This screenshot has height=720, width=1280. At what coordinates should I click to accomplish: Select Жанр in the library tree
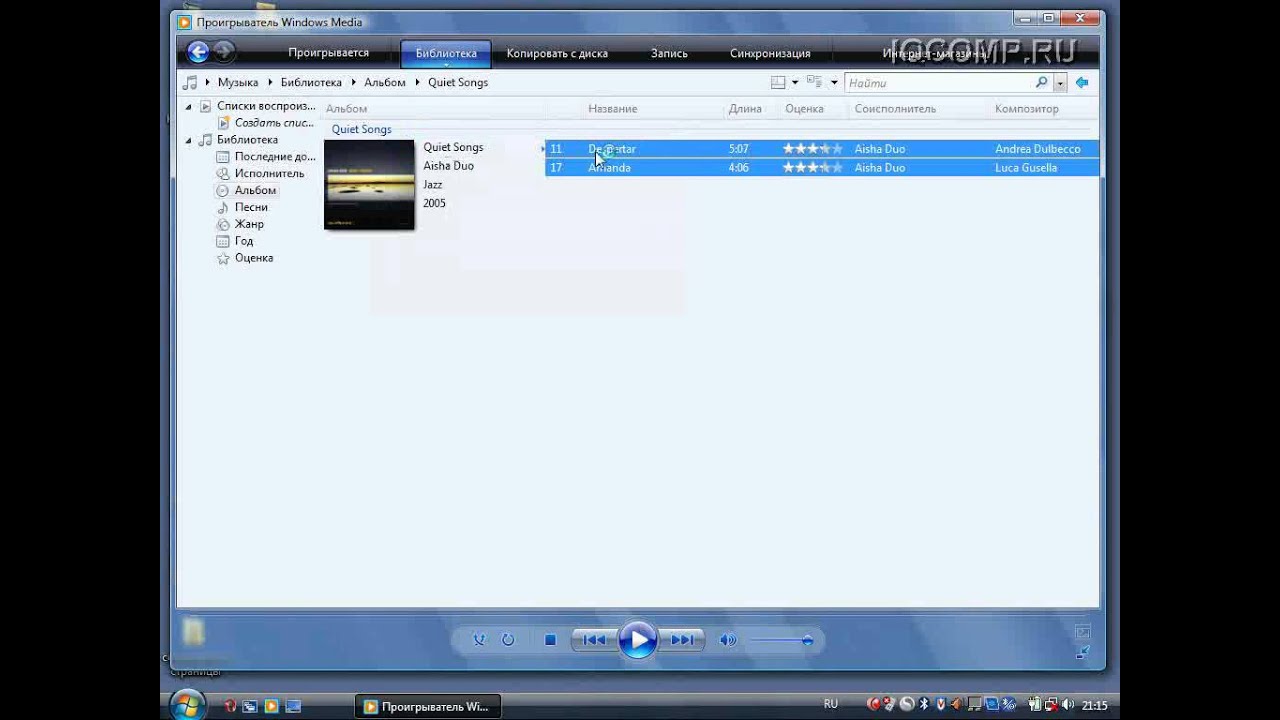point(249,224)
